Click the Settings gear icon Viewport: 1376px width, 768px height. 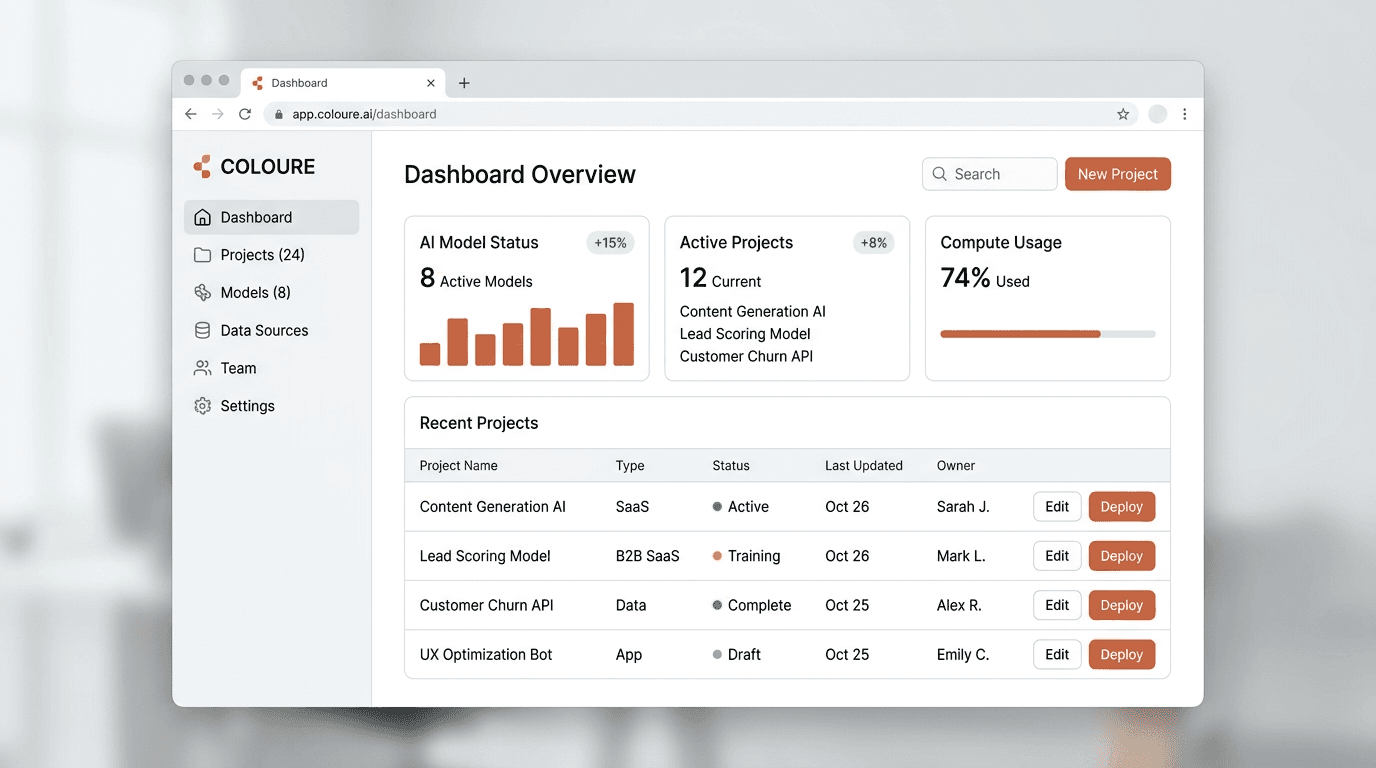pyautogui.click(x=202, y=406)
